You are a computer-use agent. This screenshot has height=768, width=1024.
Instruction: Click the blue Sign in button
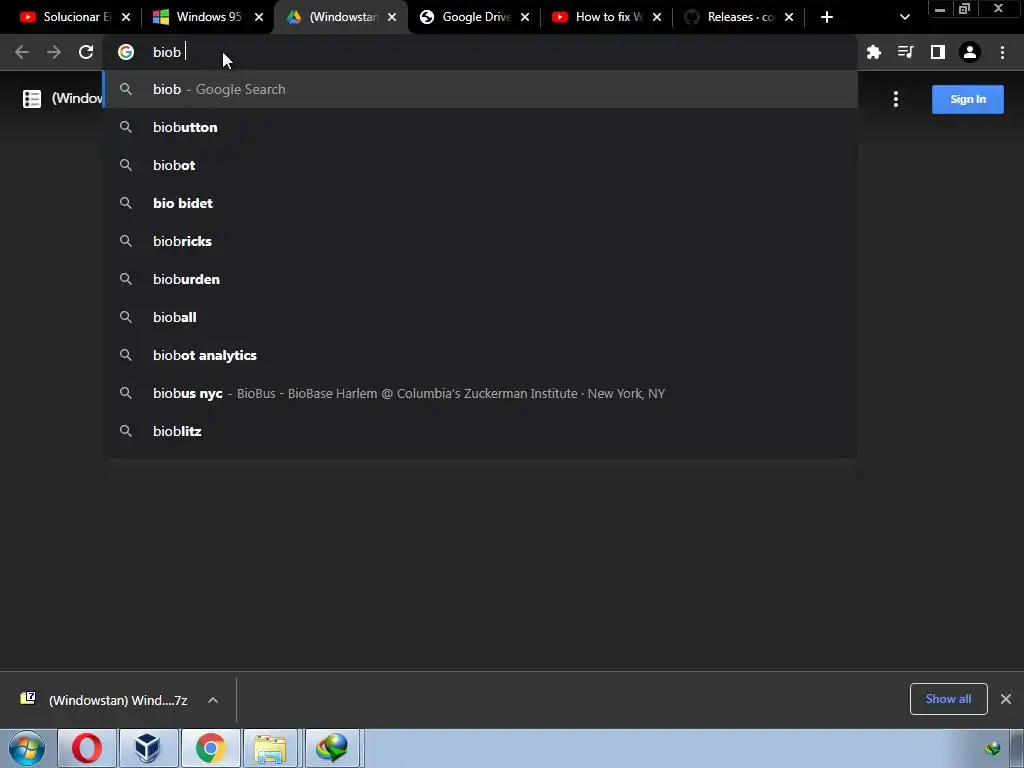[968, 99]
